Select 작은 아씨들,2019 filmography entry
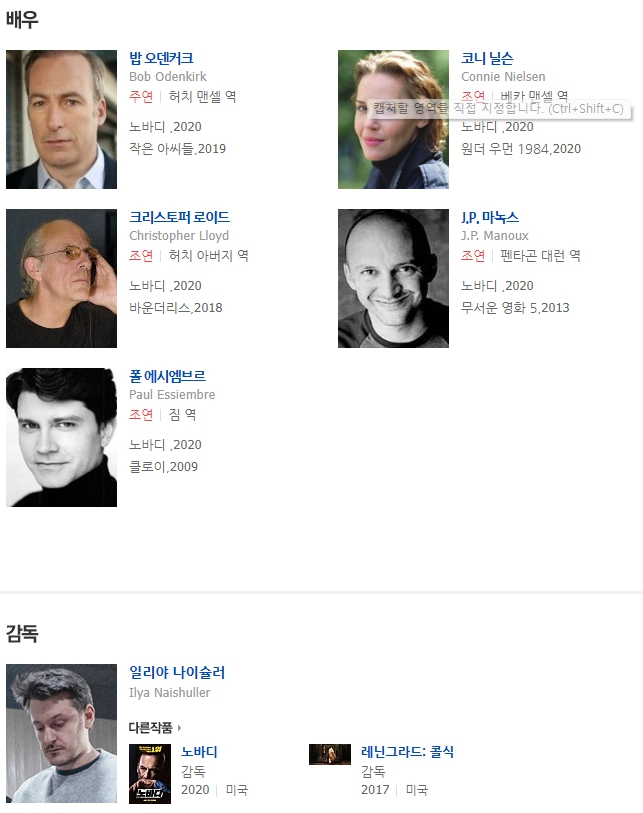643x813 pixels. pyautogui.click(x=177, y=149)
